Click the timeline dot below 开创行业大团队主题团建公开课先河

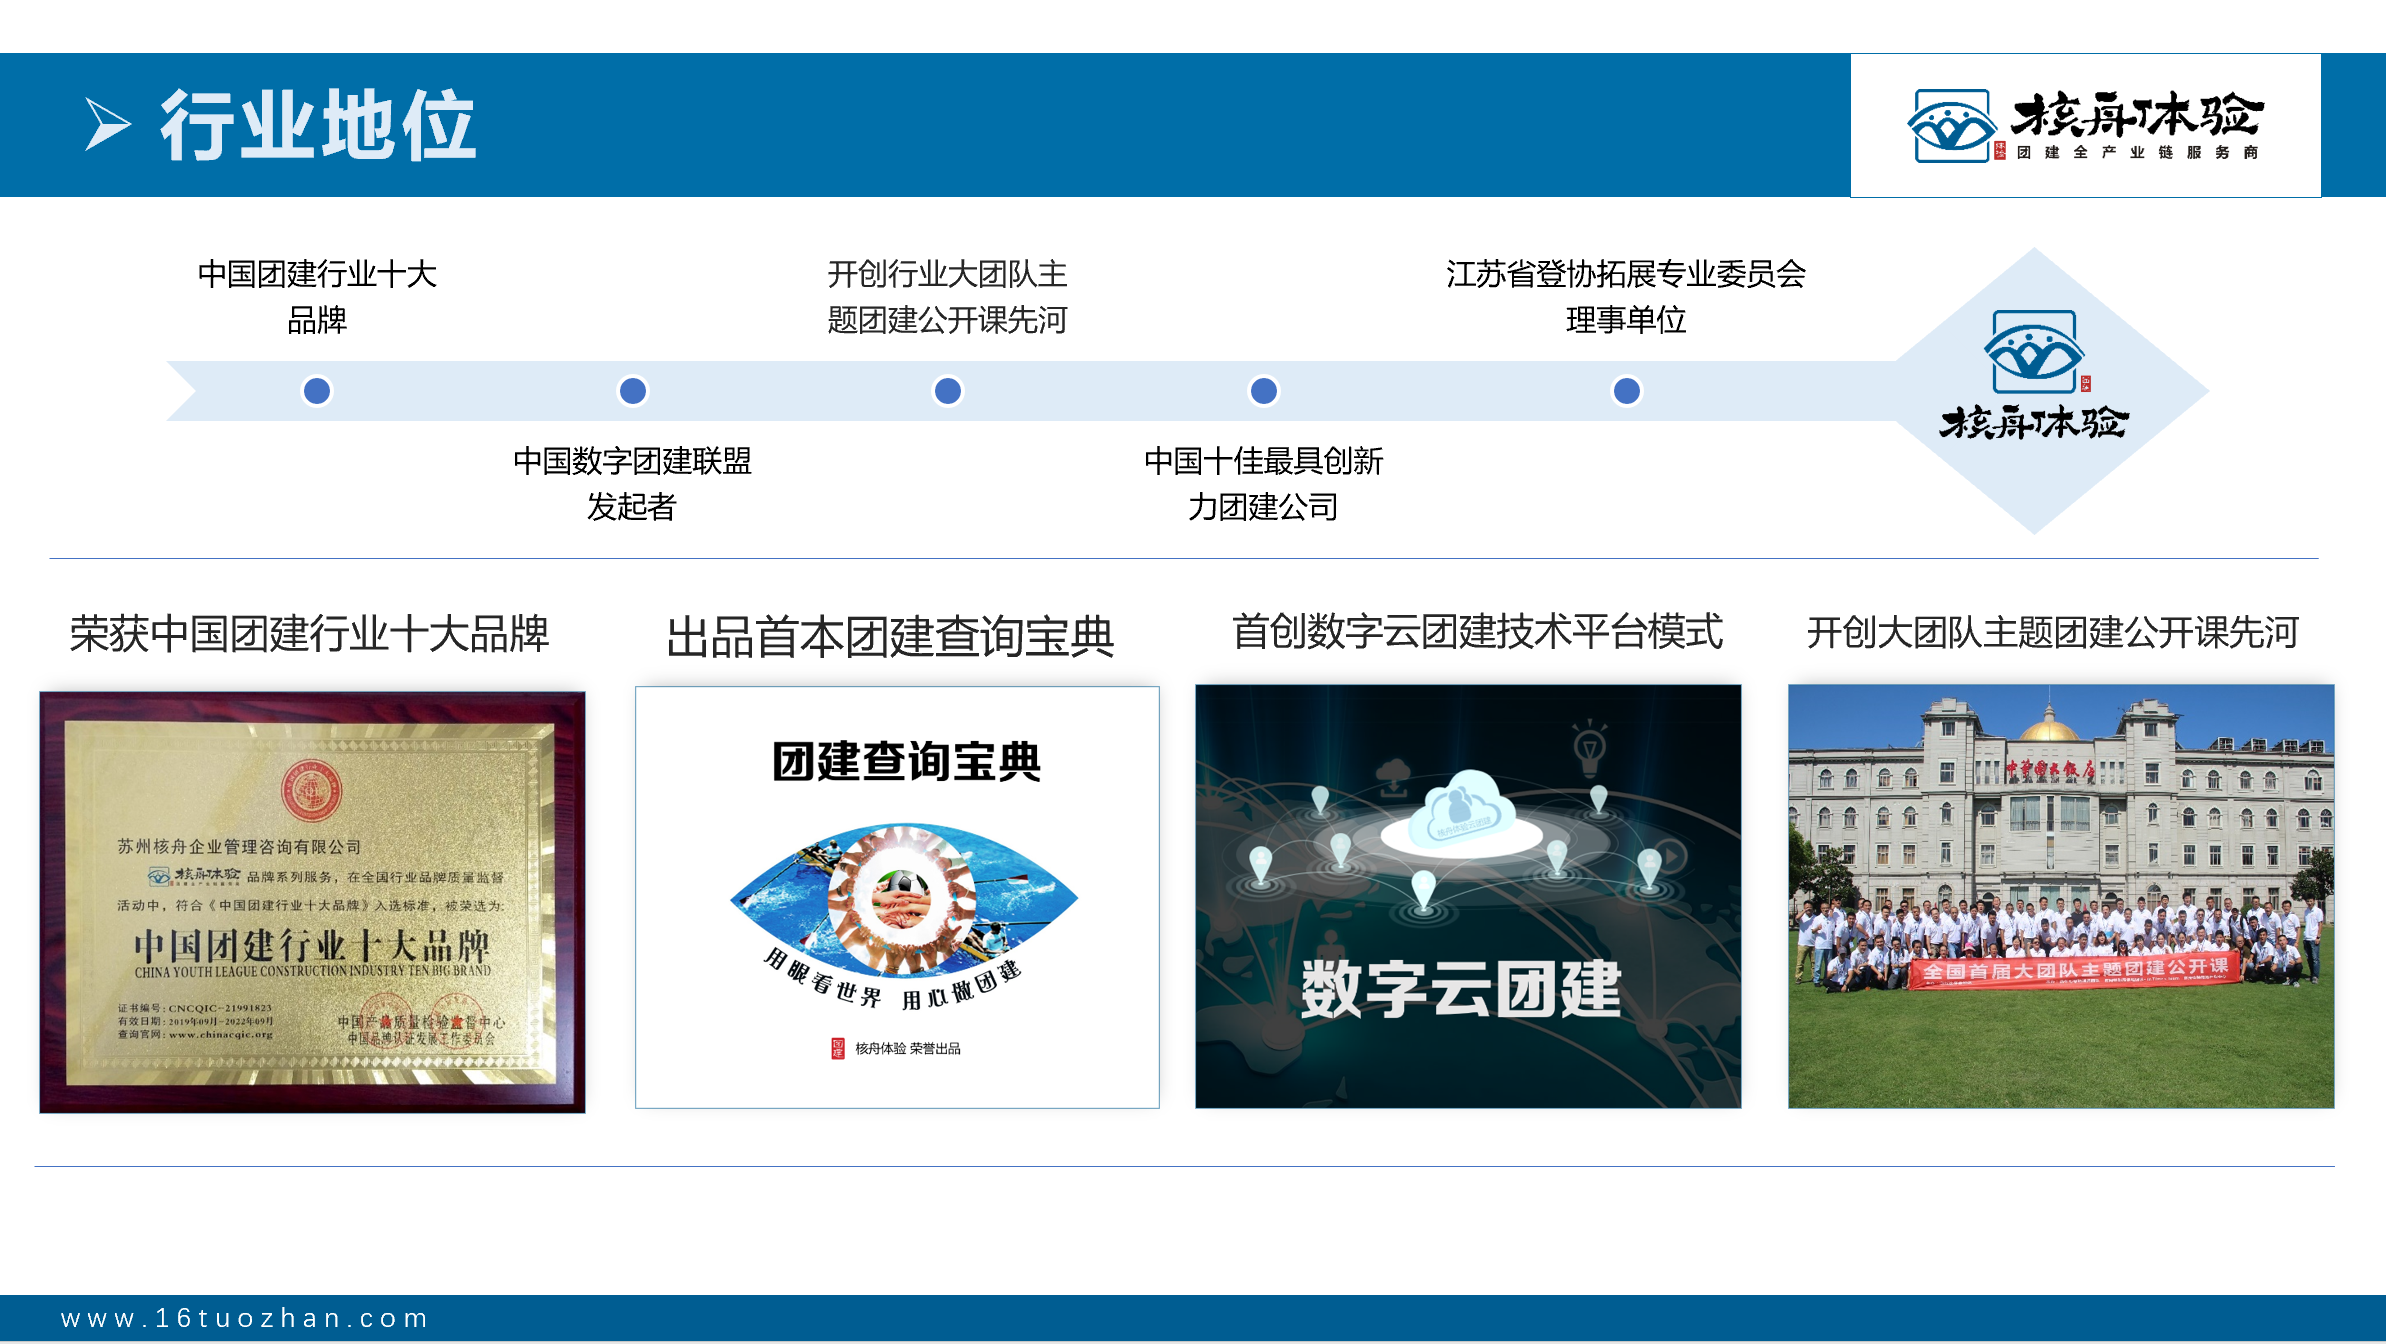coord(948,391)
